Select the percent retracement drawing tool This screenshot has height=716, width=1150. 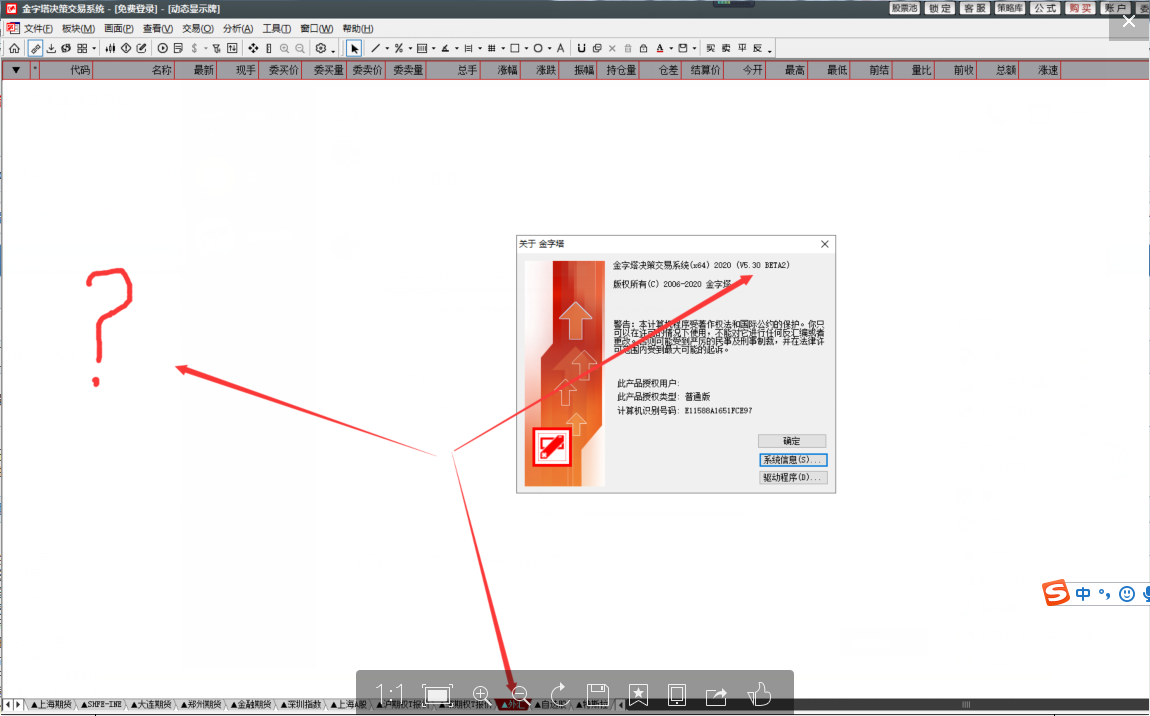point(398,48)
